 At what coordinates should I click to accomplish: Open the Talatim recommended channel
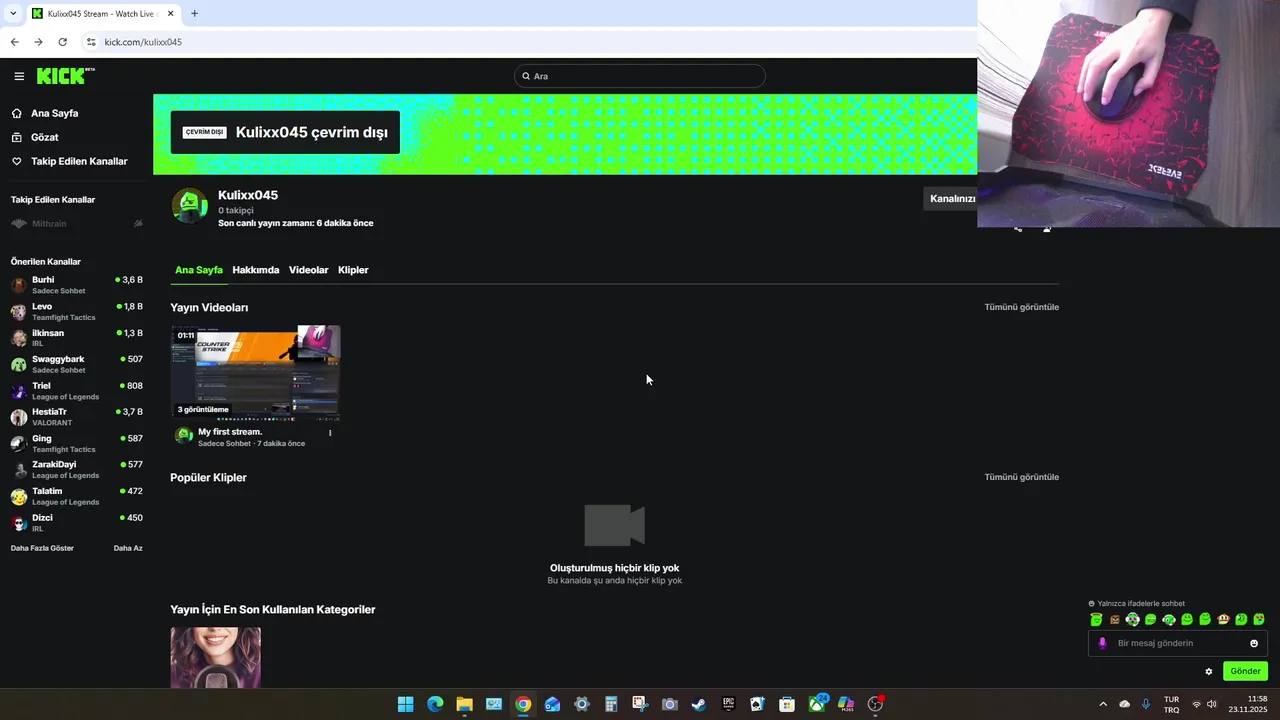76,496
